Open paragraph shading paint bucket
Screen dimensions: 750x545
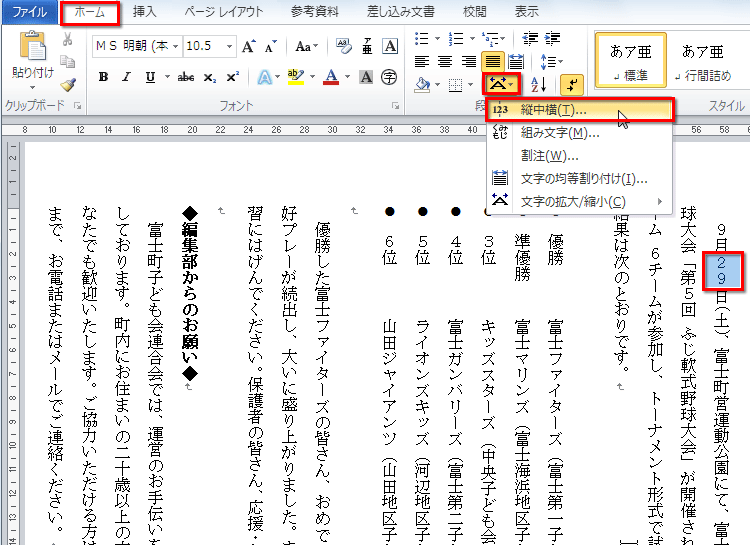click(423, 85)
